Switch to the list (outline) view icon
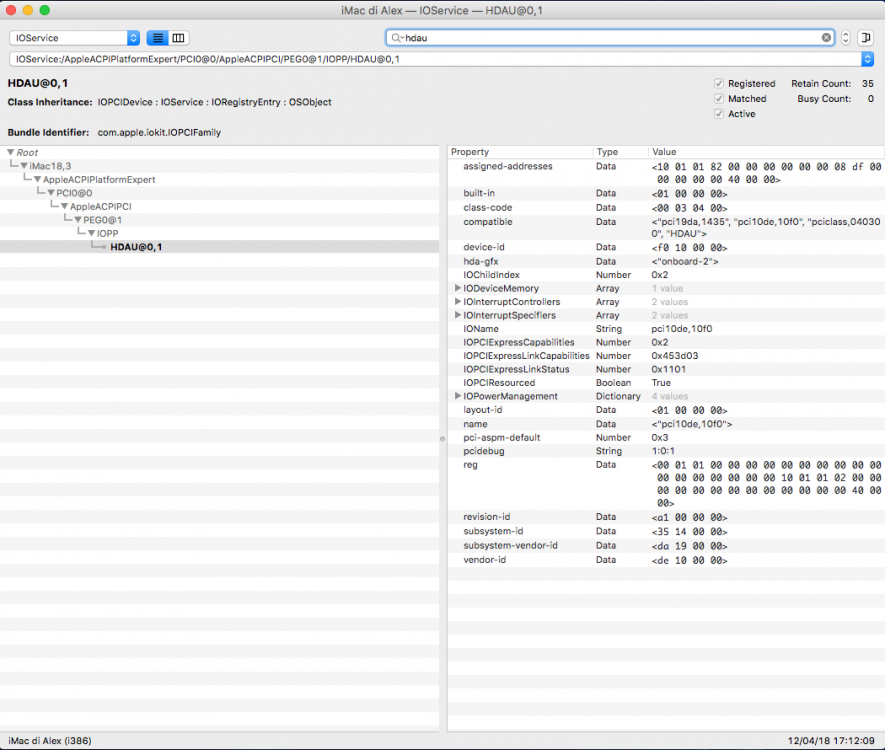The image size is (885, 750). pos(157,38)
